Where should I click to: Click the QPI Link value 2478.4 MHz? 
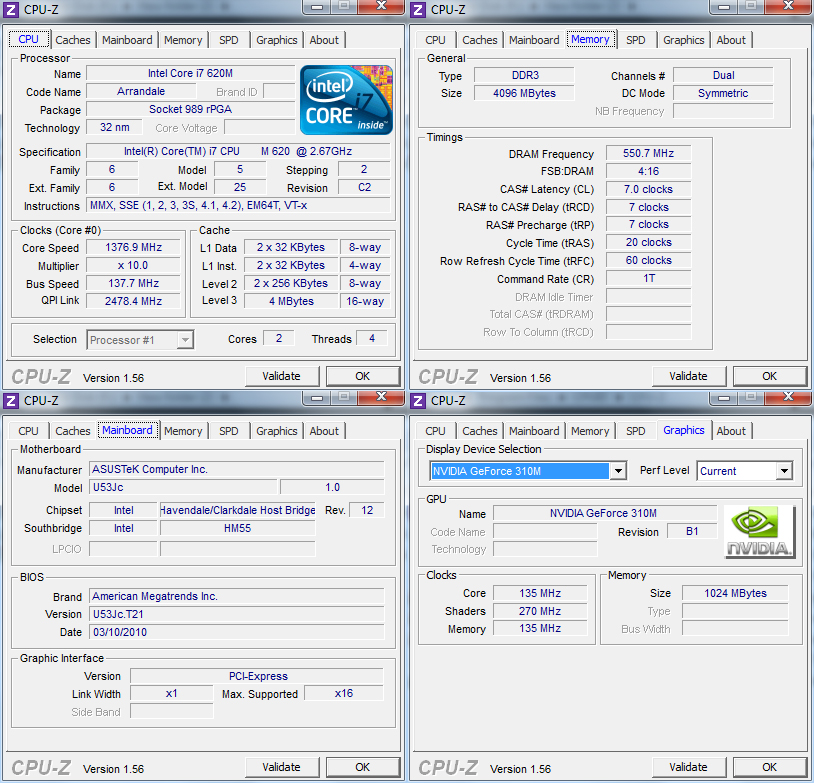[133, 301]
